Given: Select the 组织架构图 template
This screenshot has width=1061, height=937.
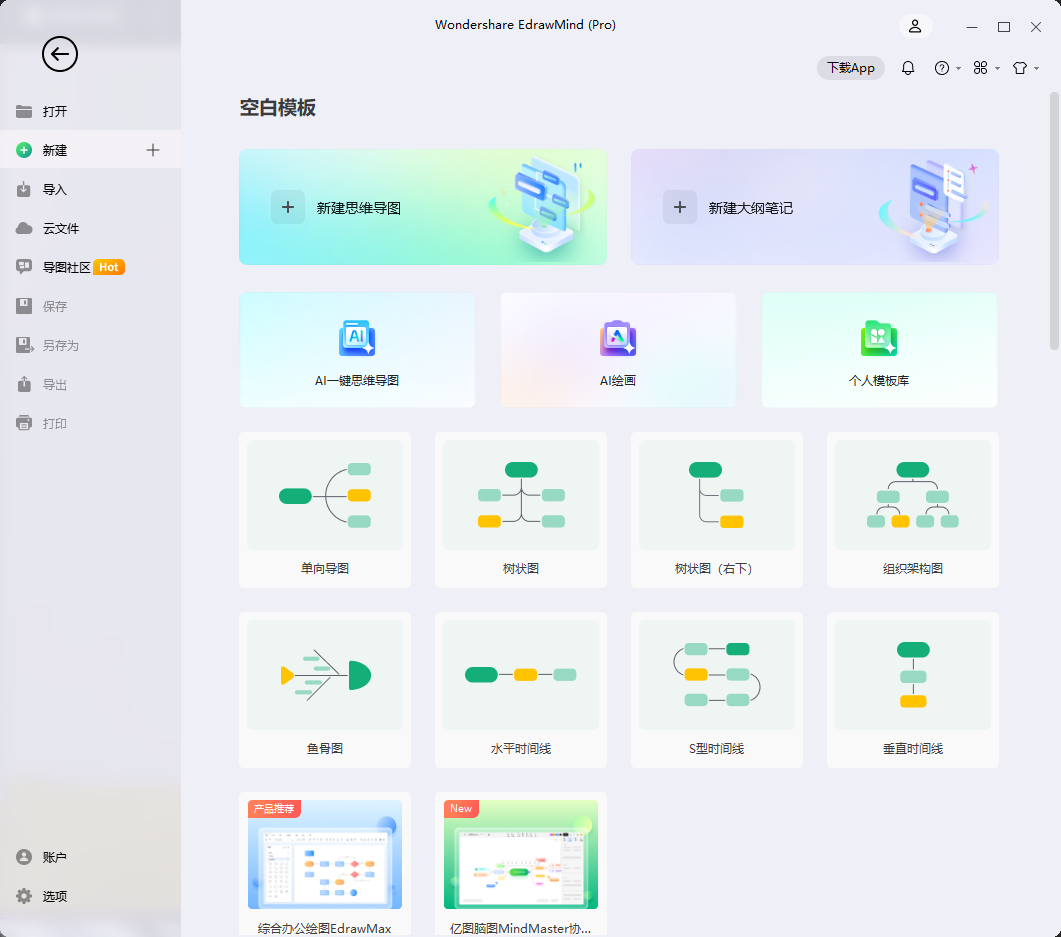Looking at the screenshot, I should 913,510.
